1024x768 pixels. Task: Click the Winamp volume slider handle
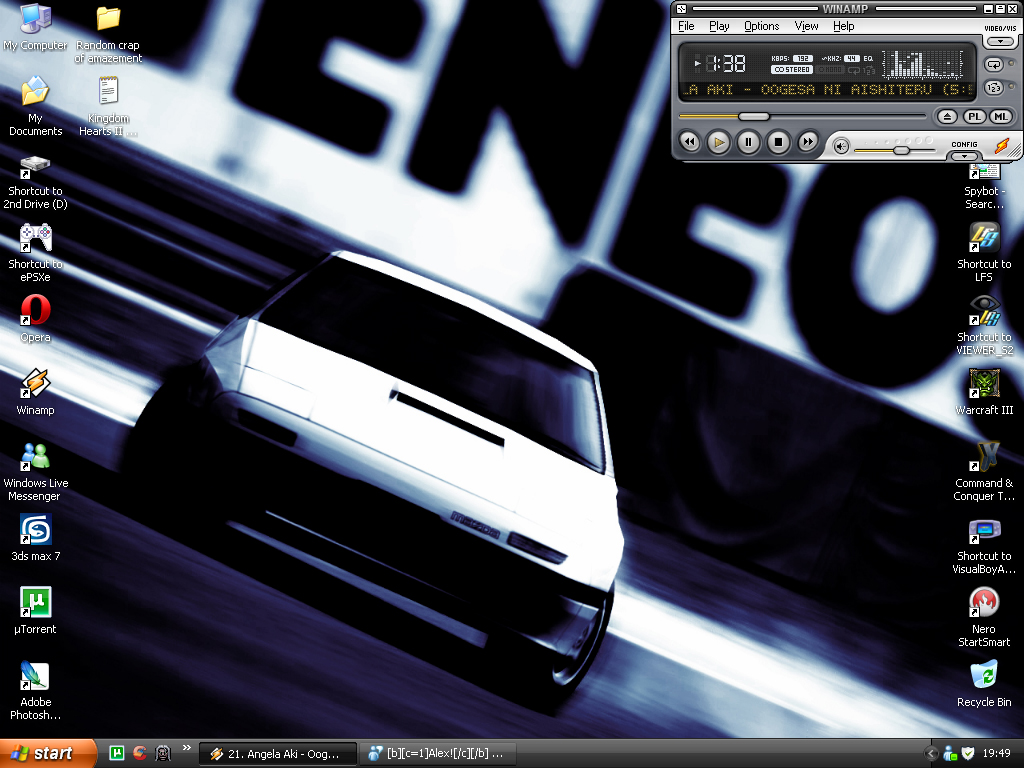[902, 150]
